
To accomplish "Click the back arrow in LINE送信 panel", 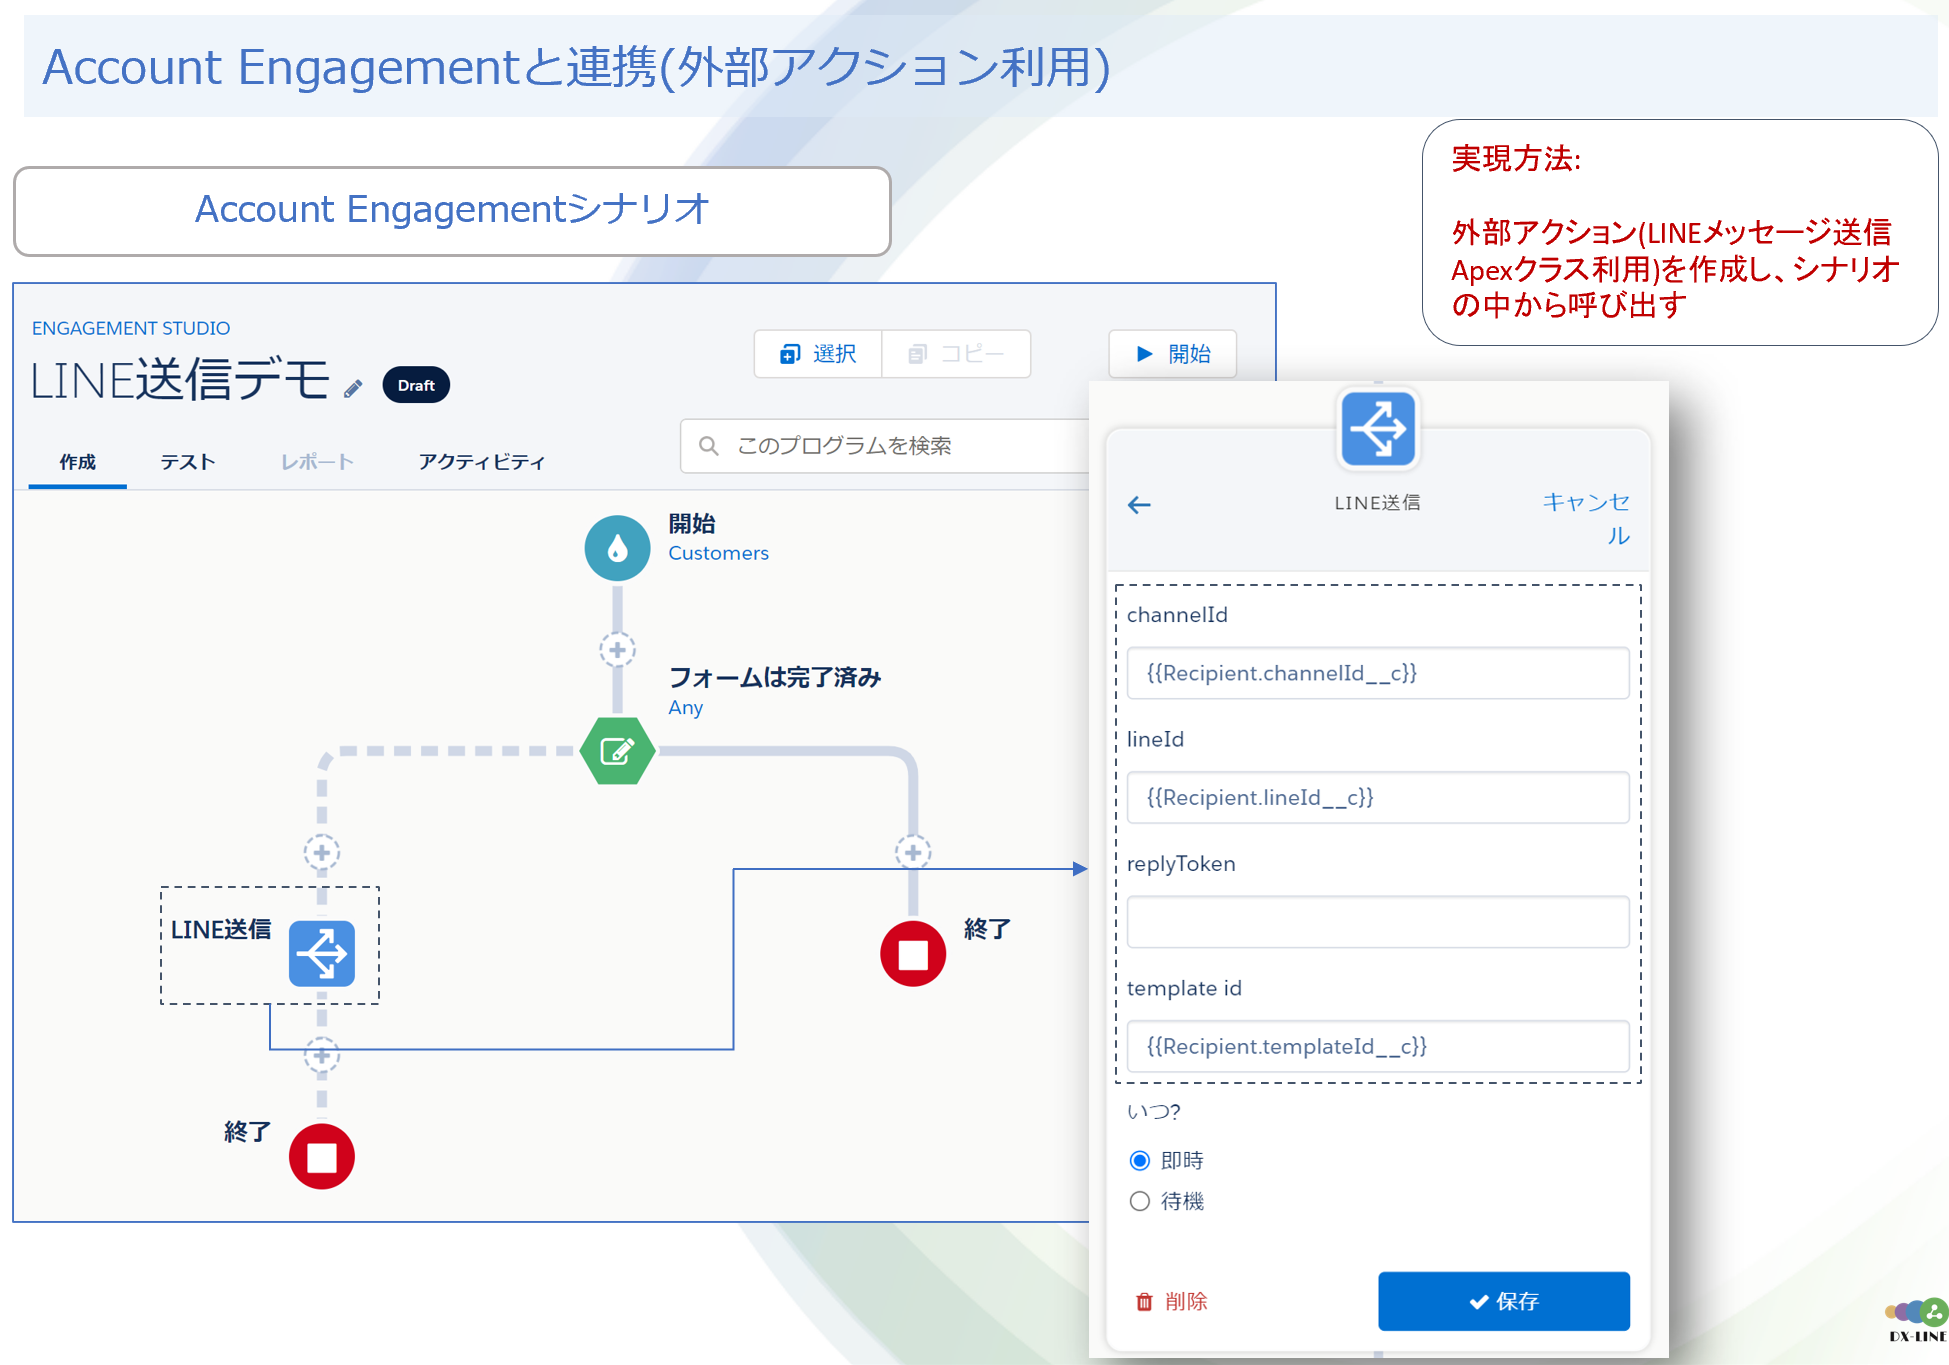I will click(x=1139, y=505).
